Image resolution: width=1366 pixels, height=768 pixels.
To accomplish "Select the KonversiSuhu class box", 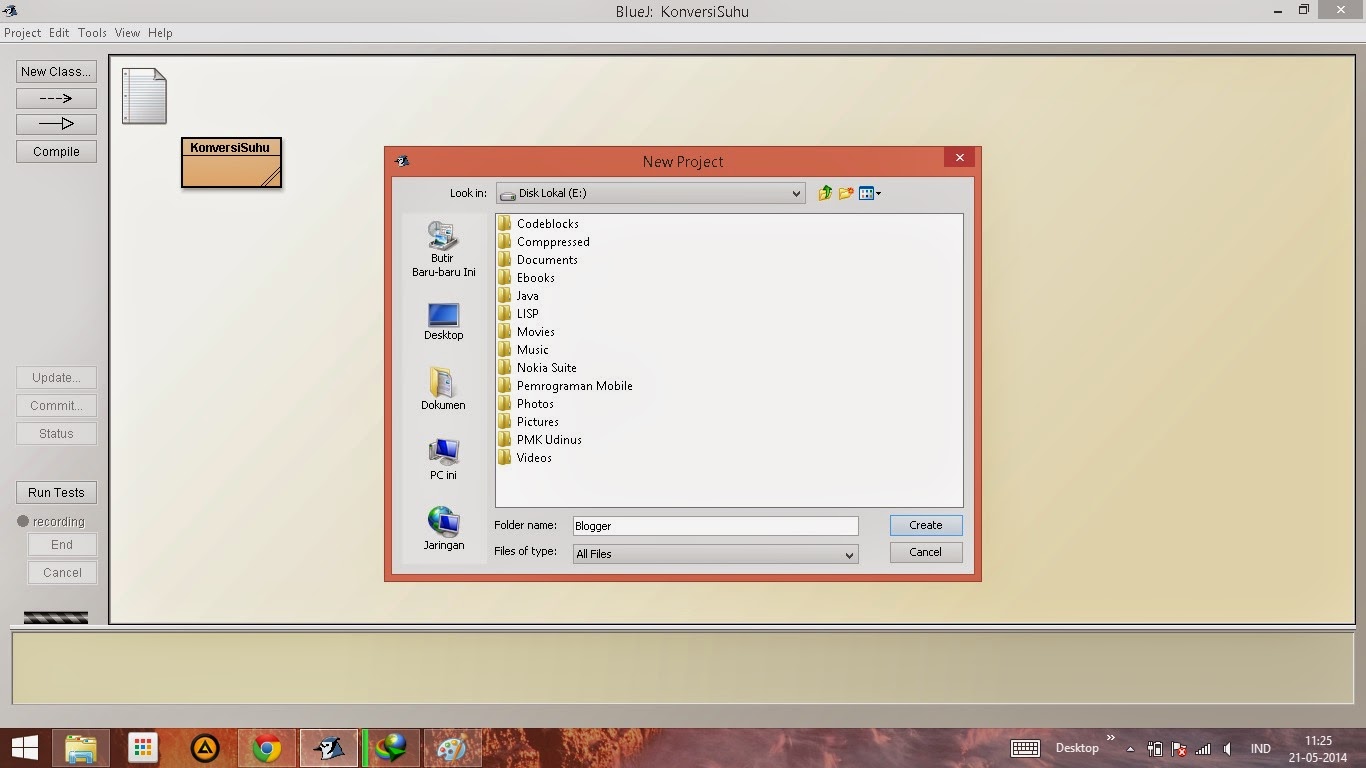I will (x=231, y=162).
